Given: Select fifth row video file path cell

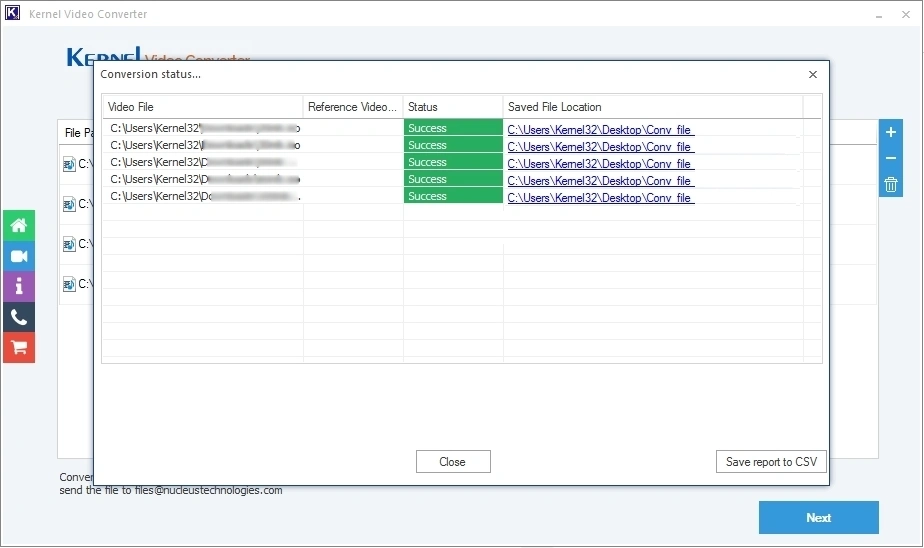Looking at the screenshot, I should 203,196.
